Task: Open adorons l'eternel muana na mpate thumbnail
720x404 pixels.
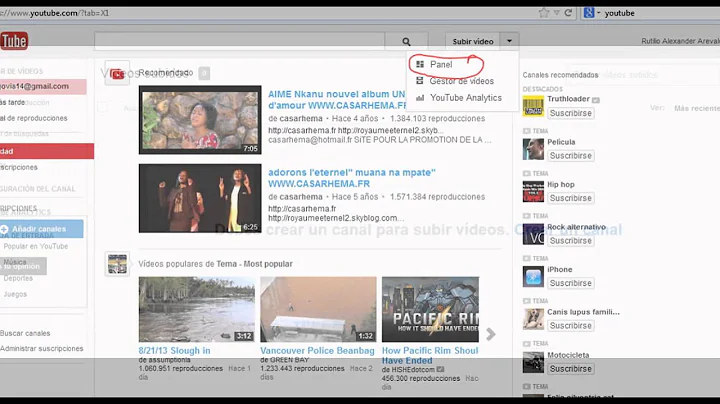Action: click(200, 198)
